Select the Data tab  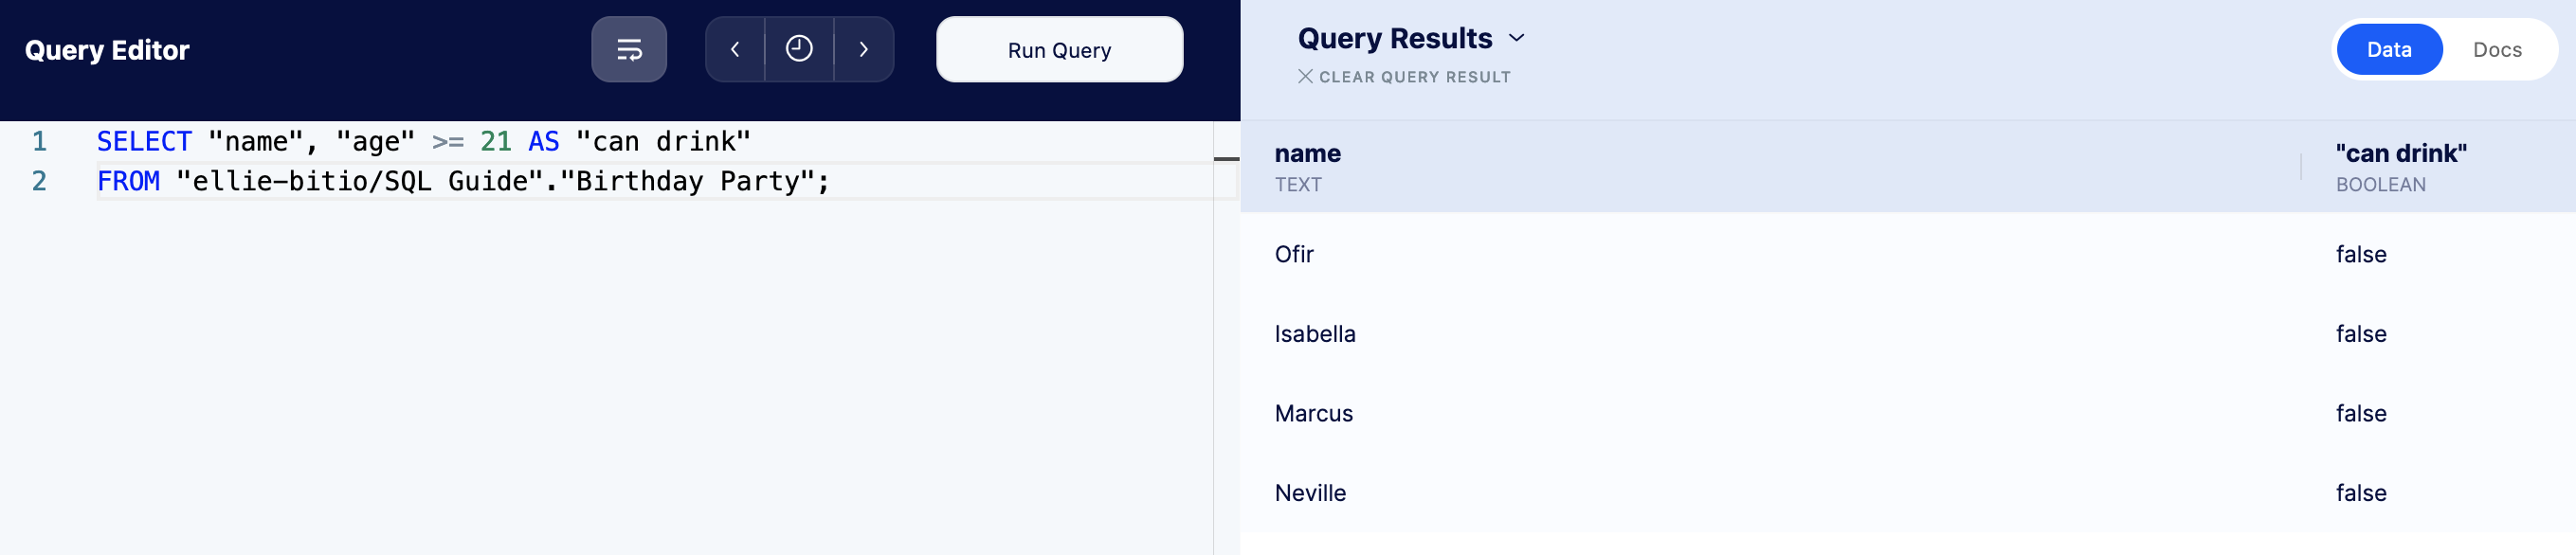pos(2388,49)
